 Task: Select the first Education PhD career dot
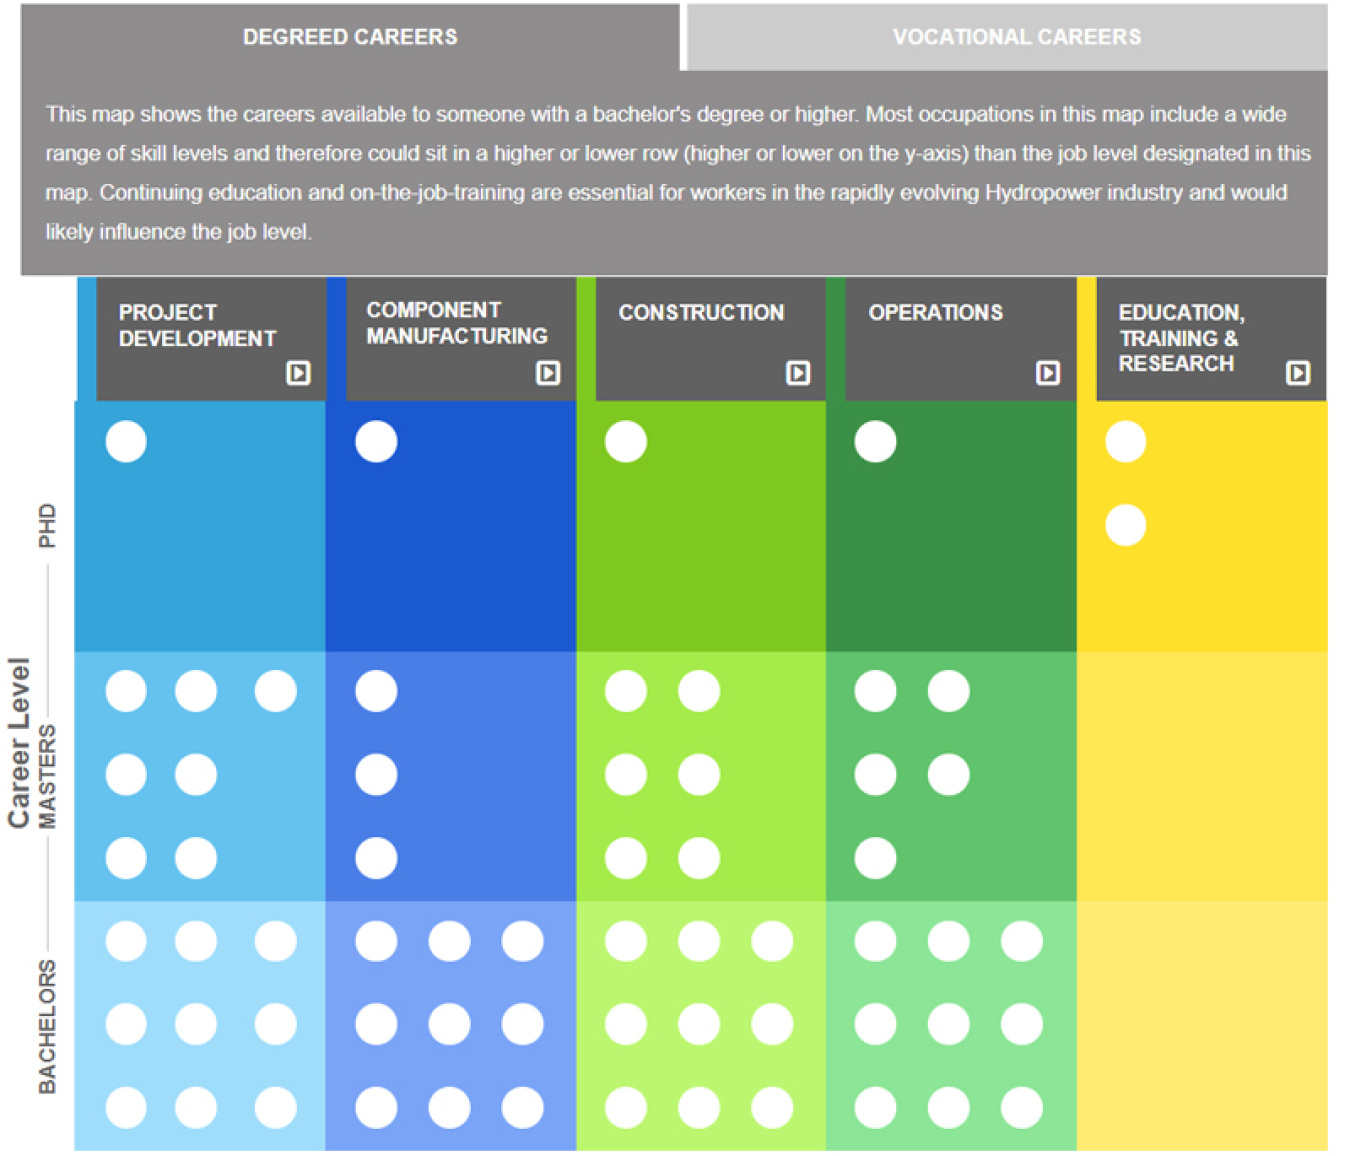click(x=1125, y=442)
